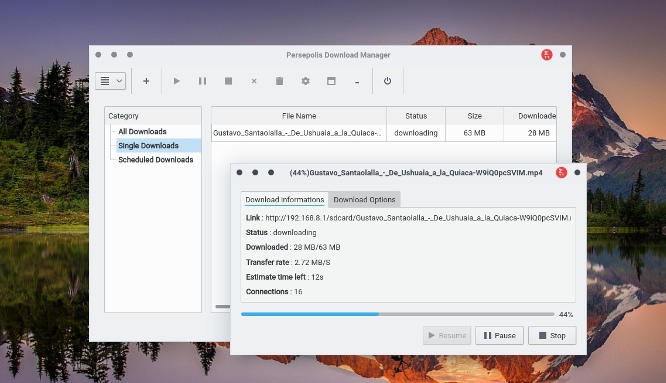Switch to Download Informations tab
Viewport: 666px width, 383px height.
pos(285,199)
